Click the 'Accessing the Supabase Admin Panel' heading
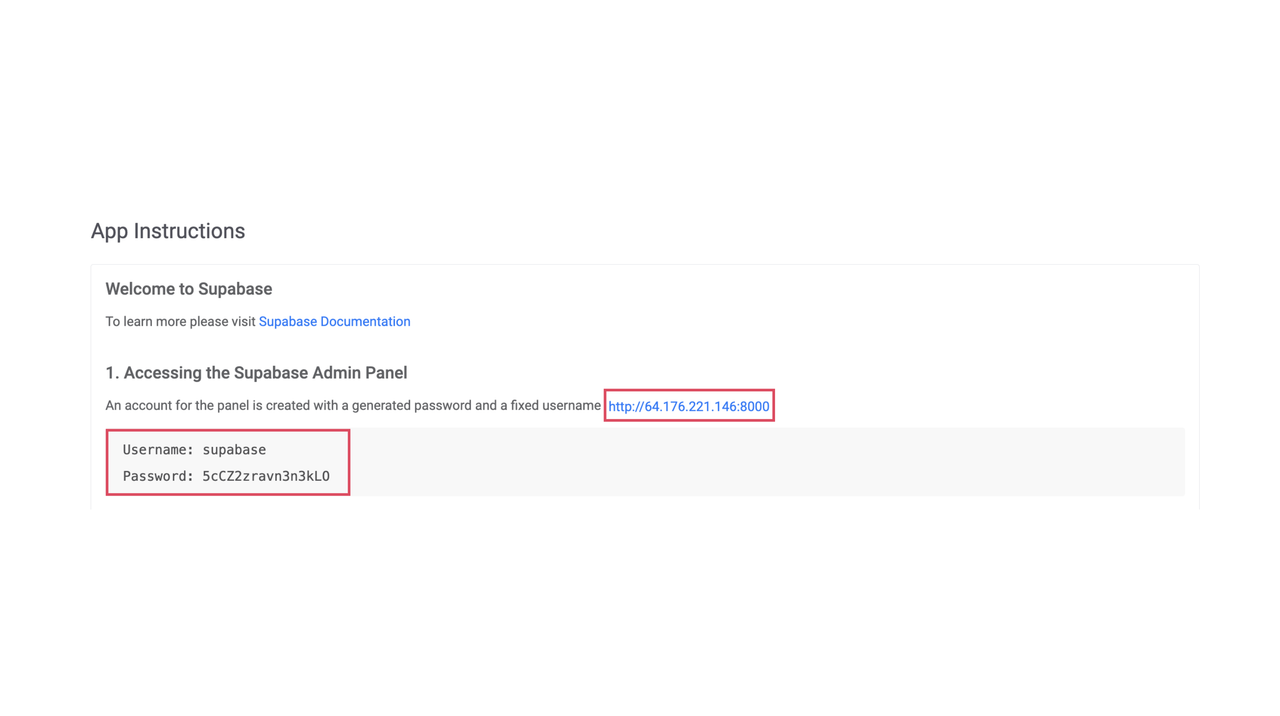 [256, 373]
